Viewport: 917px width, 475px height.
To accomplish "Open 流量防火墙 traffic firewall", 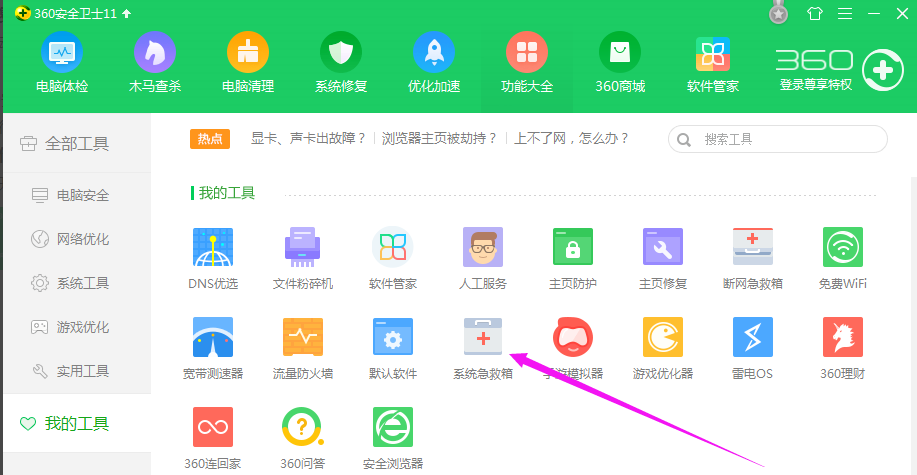I will [303, 349].
